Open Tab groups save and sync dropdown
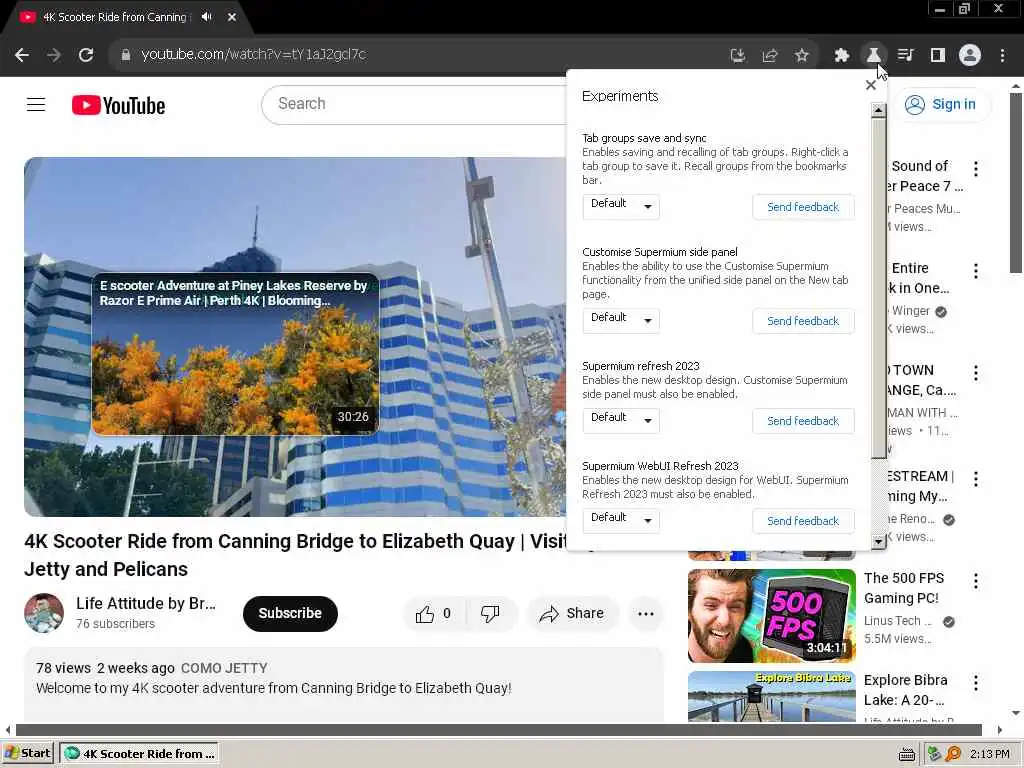The height and width of the screenshot is (768, 1024). point(621,206)
